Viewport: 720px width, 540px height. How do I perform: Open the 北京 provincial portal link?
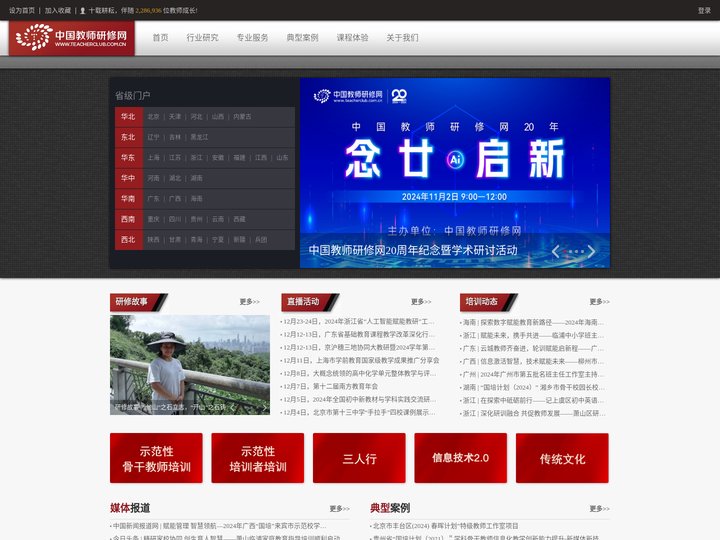point(153,117)
